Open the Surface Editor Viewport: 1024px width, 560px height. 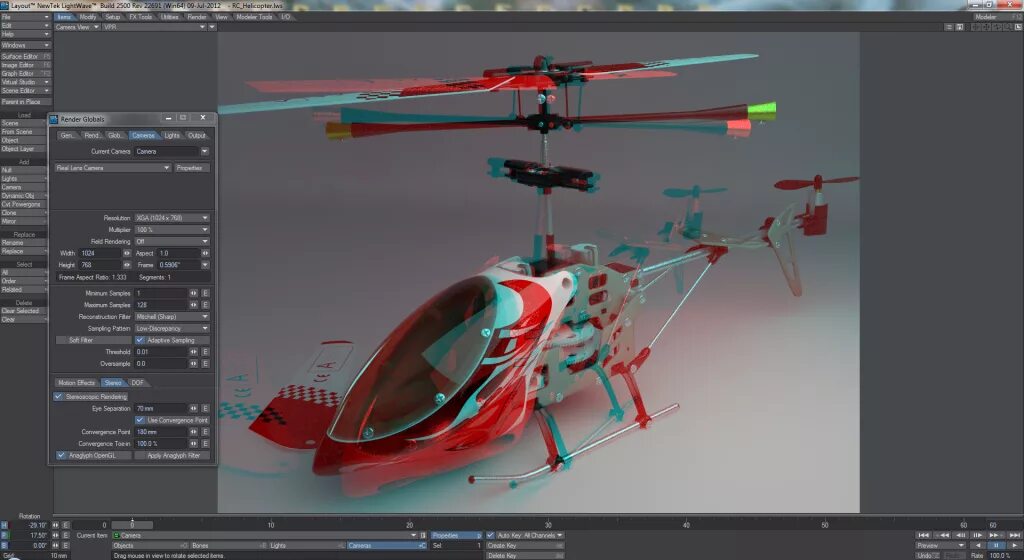coord(25,56)
